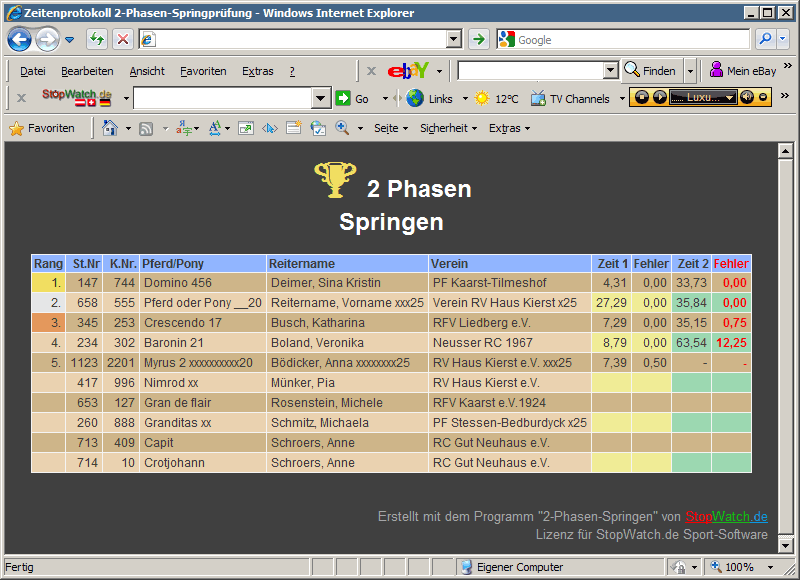
Task: Click the browser Back arrow button
Action: [19, 39]
